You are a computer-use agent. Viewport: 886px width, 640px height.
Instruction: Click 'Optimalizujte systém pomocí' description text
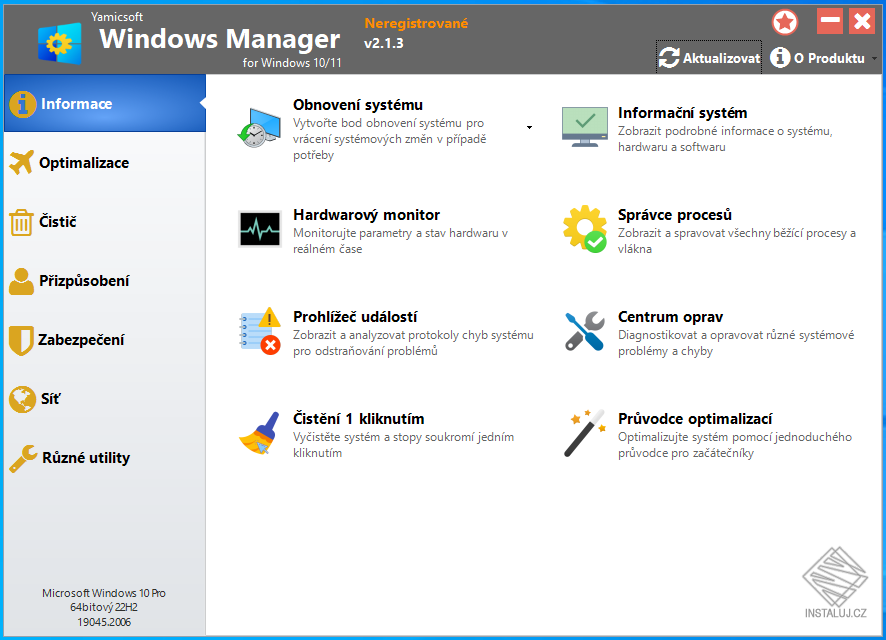[735, 445]
